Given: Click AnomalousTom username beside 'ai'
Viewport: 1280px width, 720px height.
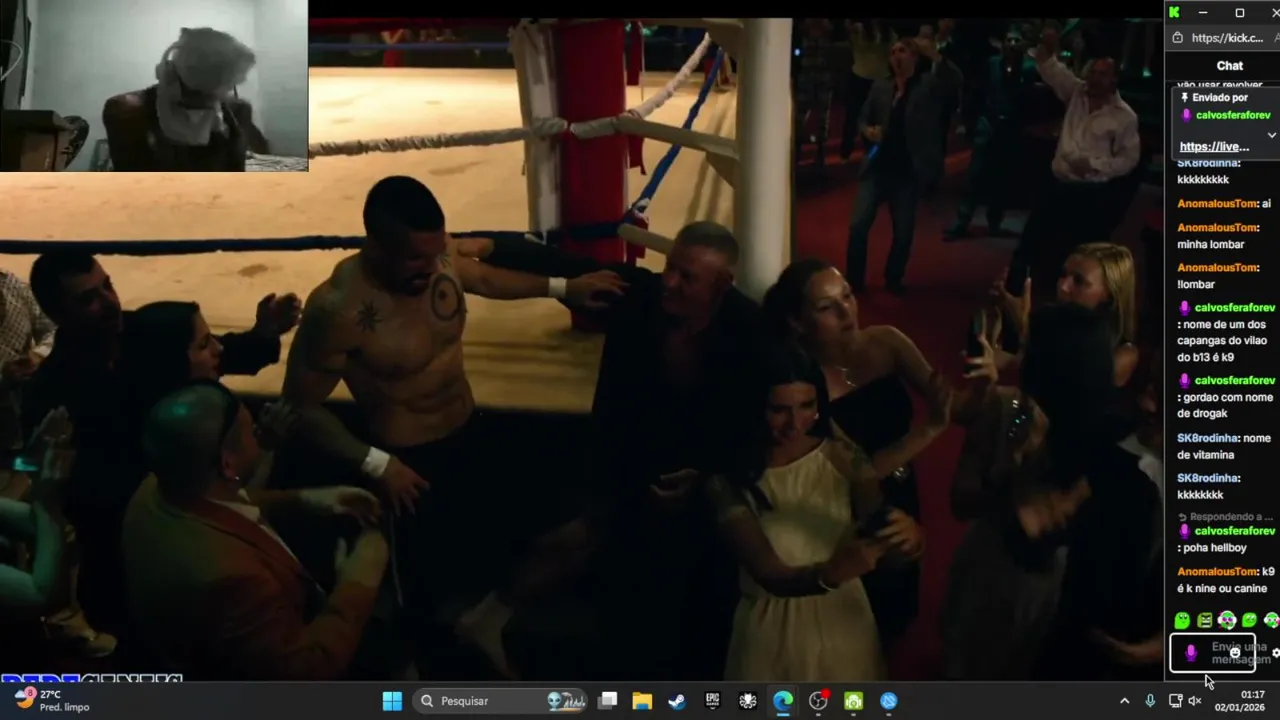Looking at the screenshot, I should tap(1217, 203).
